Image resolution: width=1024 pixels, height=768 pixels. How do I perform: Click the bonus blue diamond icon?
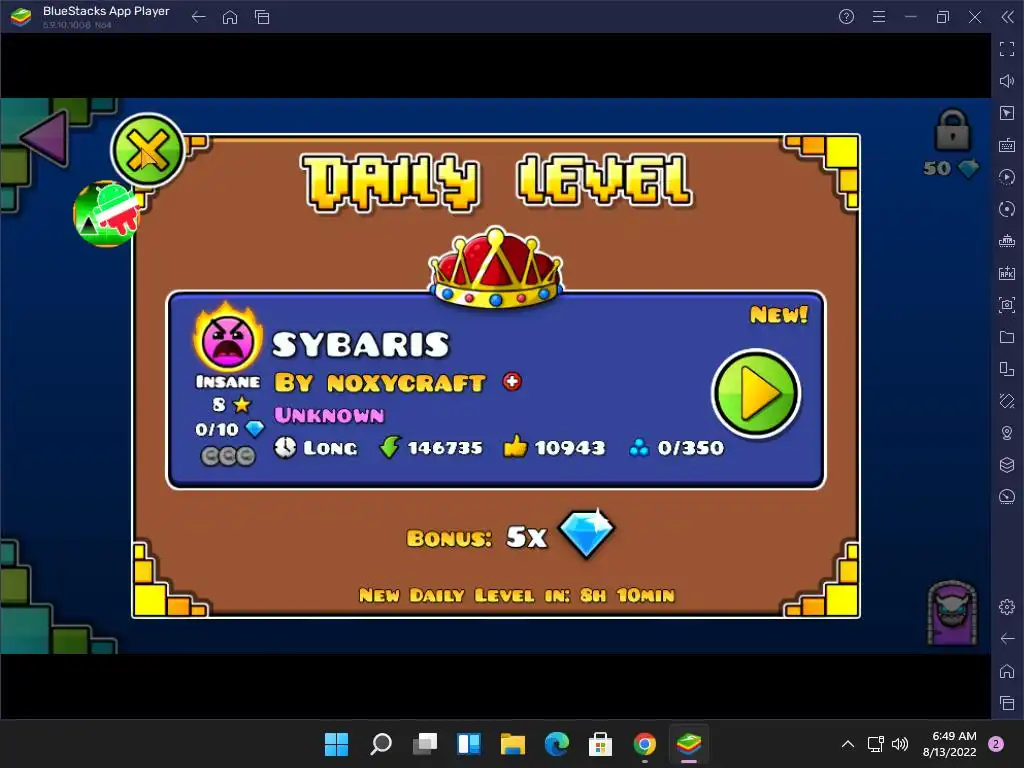(586, 534)
